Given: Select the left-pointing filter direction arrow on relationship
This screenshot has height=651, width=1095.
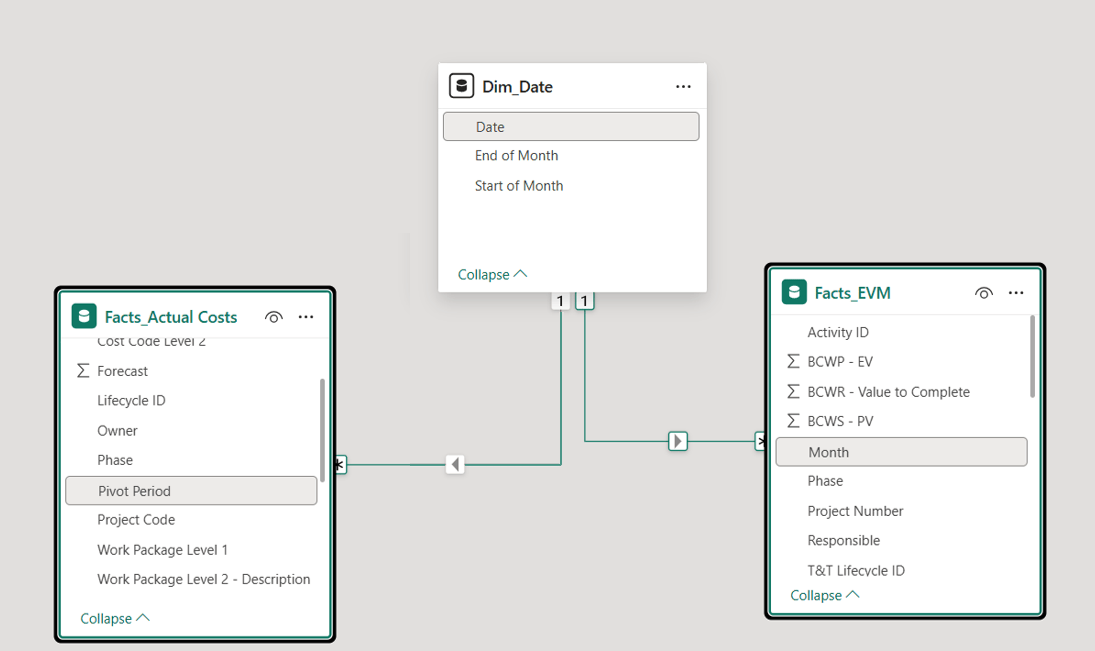Looking at the screenshot, I should click(455, 464).
